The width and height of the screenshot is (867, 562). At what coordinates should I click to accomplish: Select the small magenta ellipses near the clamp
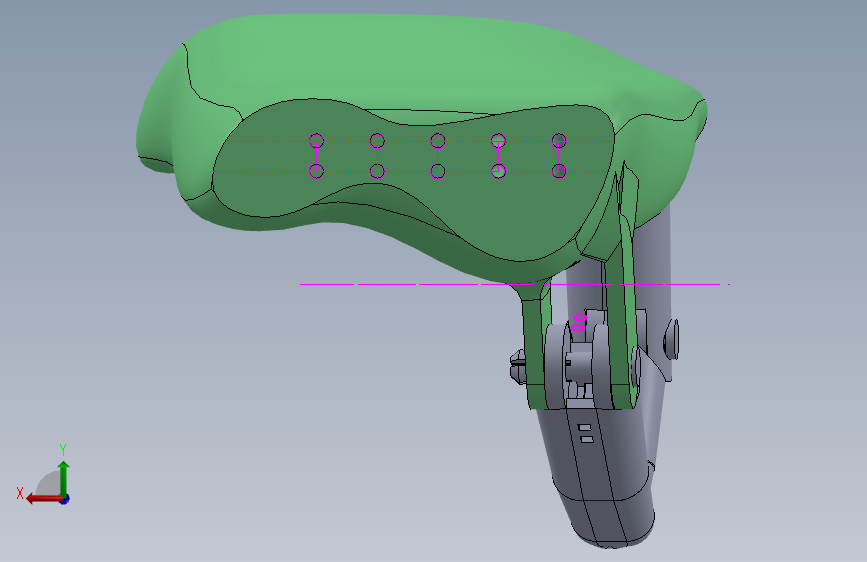pyautogui.click(x=578, y=323)
